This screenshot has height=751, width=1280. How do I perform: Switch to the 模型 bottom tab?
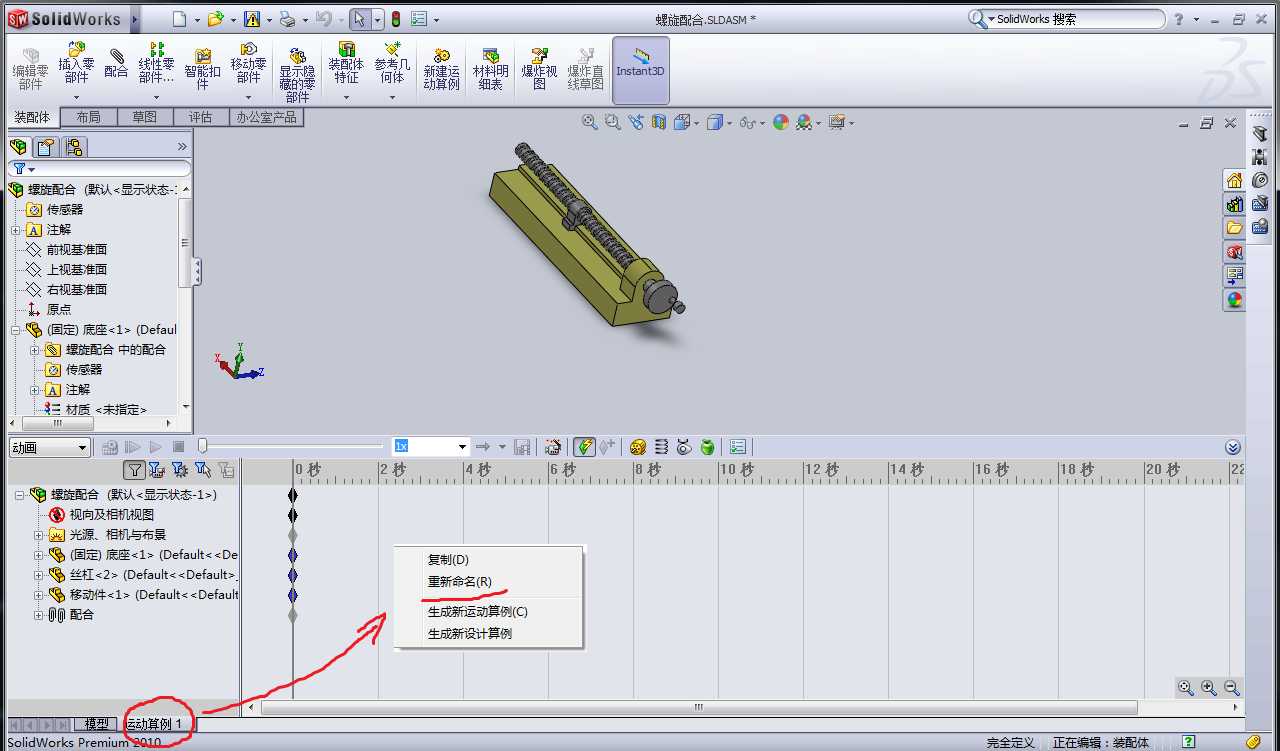(x=97, y=724)
